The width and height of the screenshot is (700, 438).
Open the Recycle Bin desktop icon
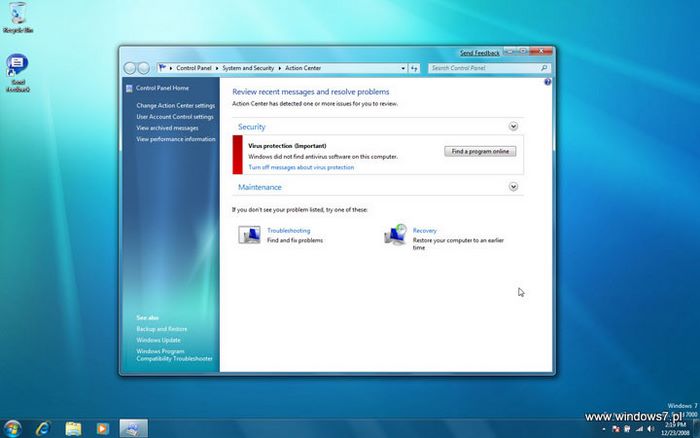tap(17, 18)
